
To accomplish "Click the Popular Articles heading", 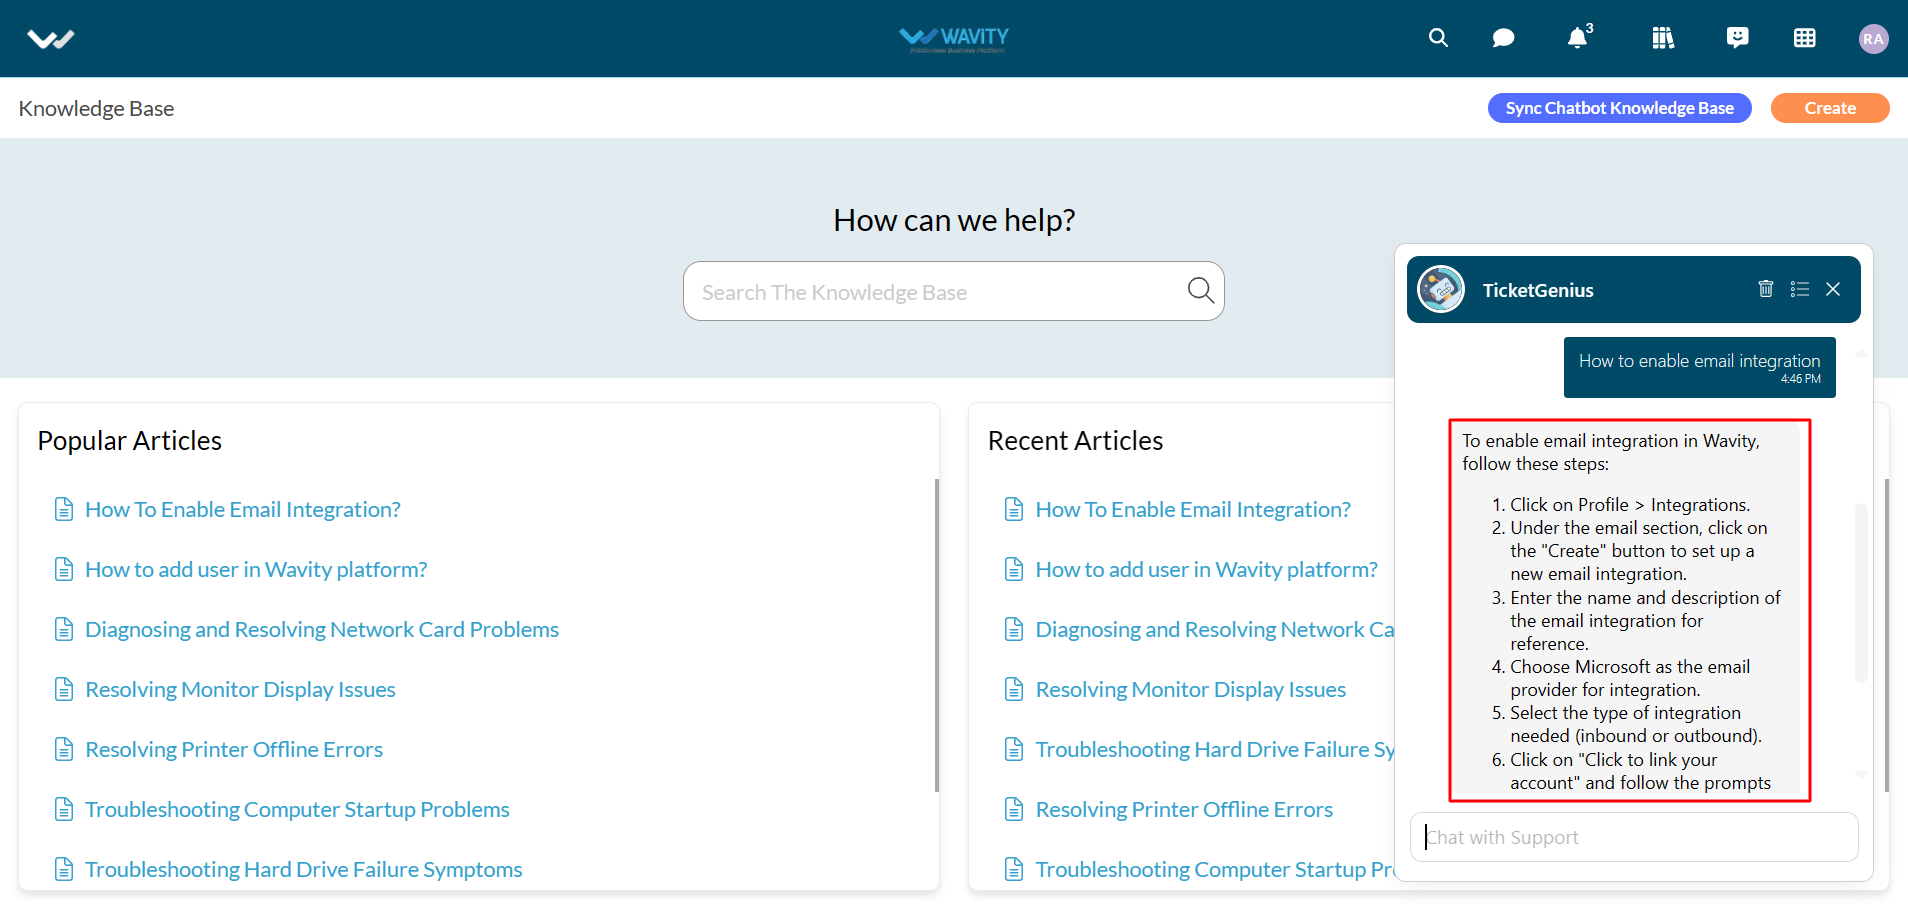I will coord(130,441).
